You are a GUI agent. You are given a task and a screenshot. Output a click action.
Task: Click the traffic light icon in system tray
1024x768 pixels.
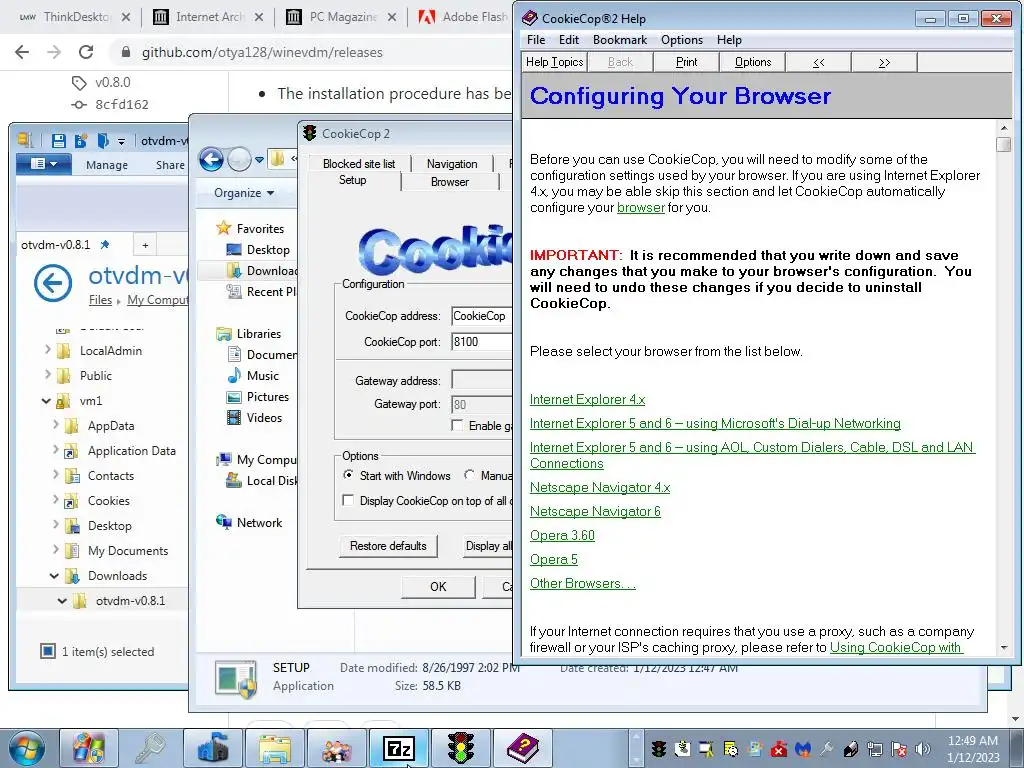coord(658,749)
